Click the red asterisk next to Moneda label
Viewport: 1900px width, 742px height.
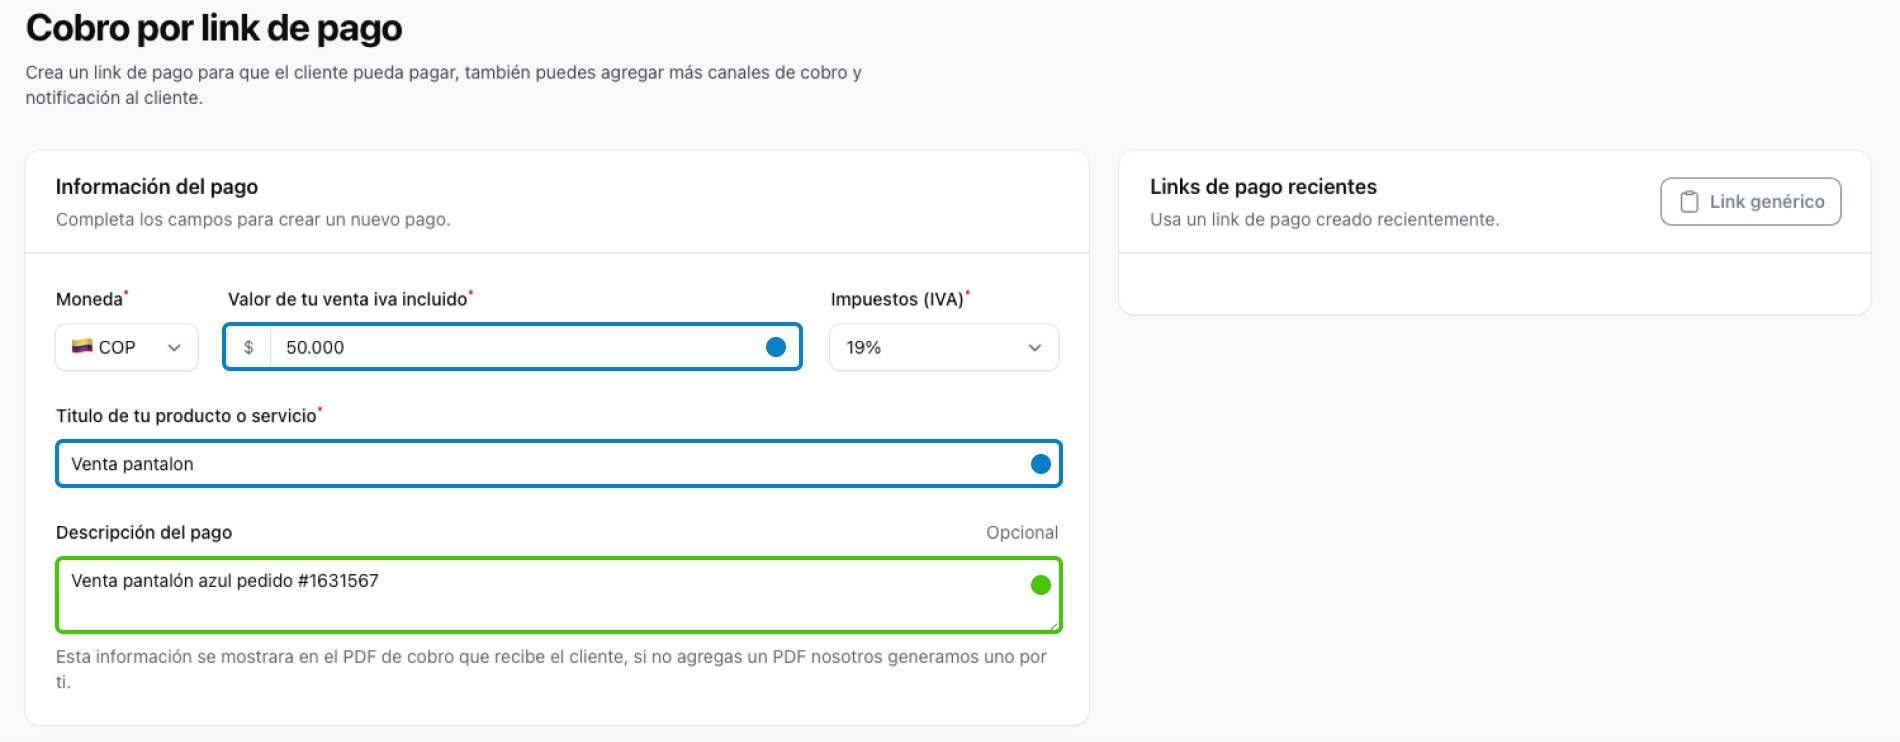[127, 291]
